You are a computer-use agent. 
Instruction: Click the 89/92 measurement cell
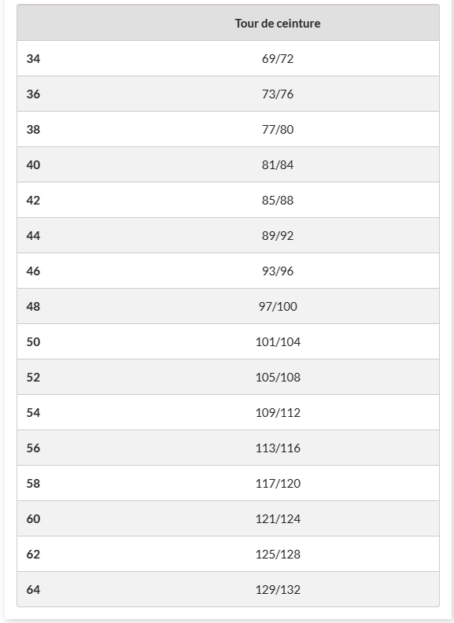pyautogui.click(x=278, y=236)
